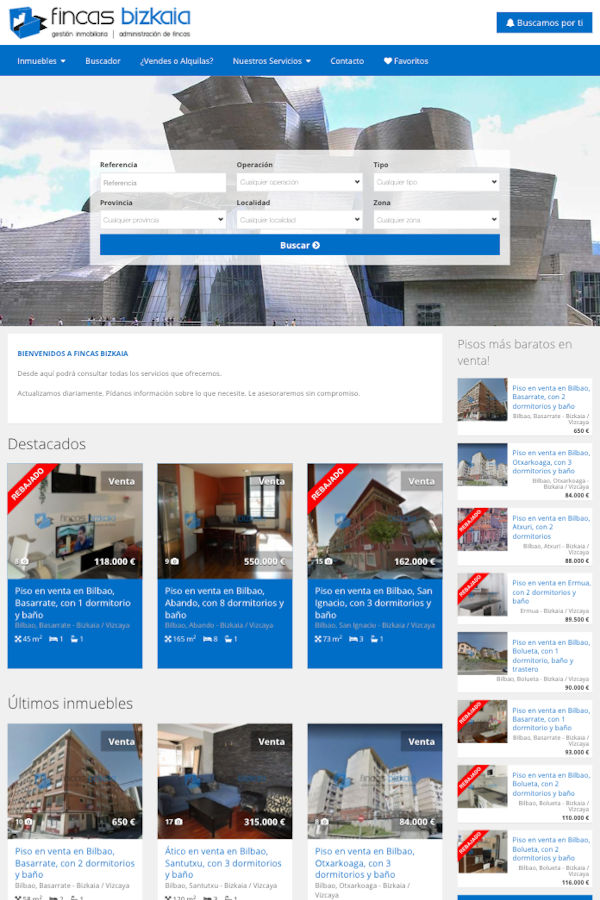Open Piso en venta Abando 8 dormitorios link
600x900 pixels.
click(x=224, y=603)
